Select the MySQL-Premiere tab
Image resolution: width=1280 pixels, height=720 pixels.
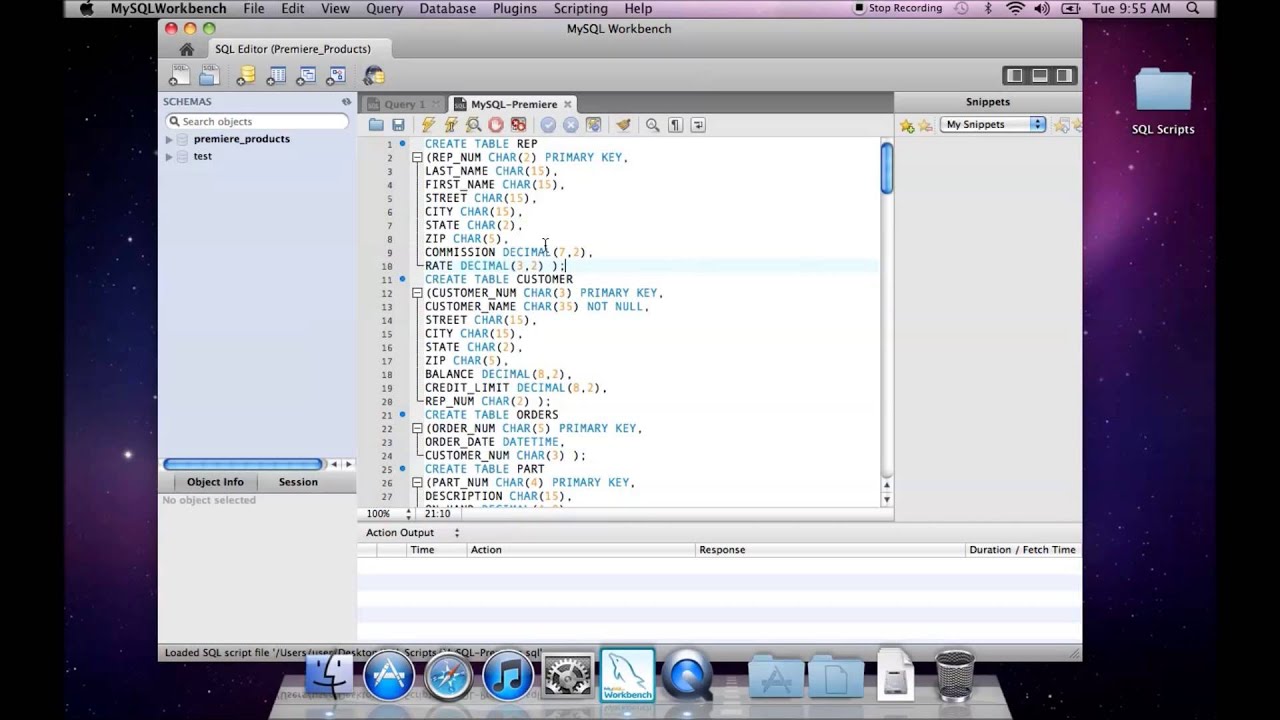[x=513, y=104]
